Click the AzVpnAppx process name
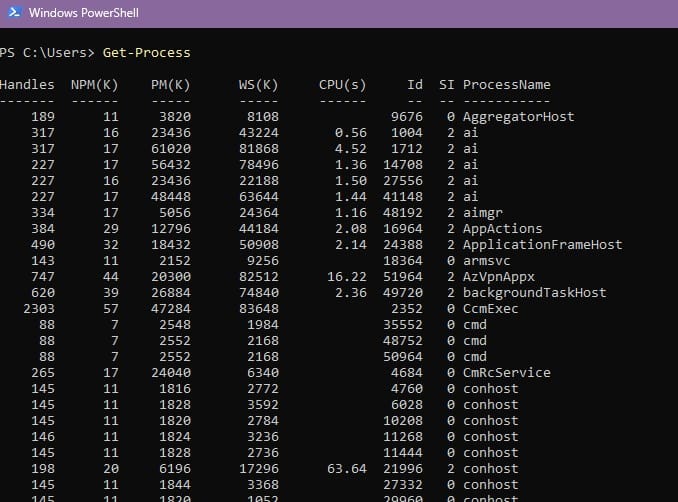Image resolution: width=678 pixels, height=502 pixels. tap(499, 277)
